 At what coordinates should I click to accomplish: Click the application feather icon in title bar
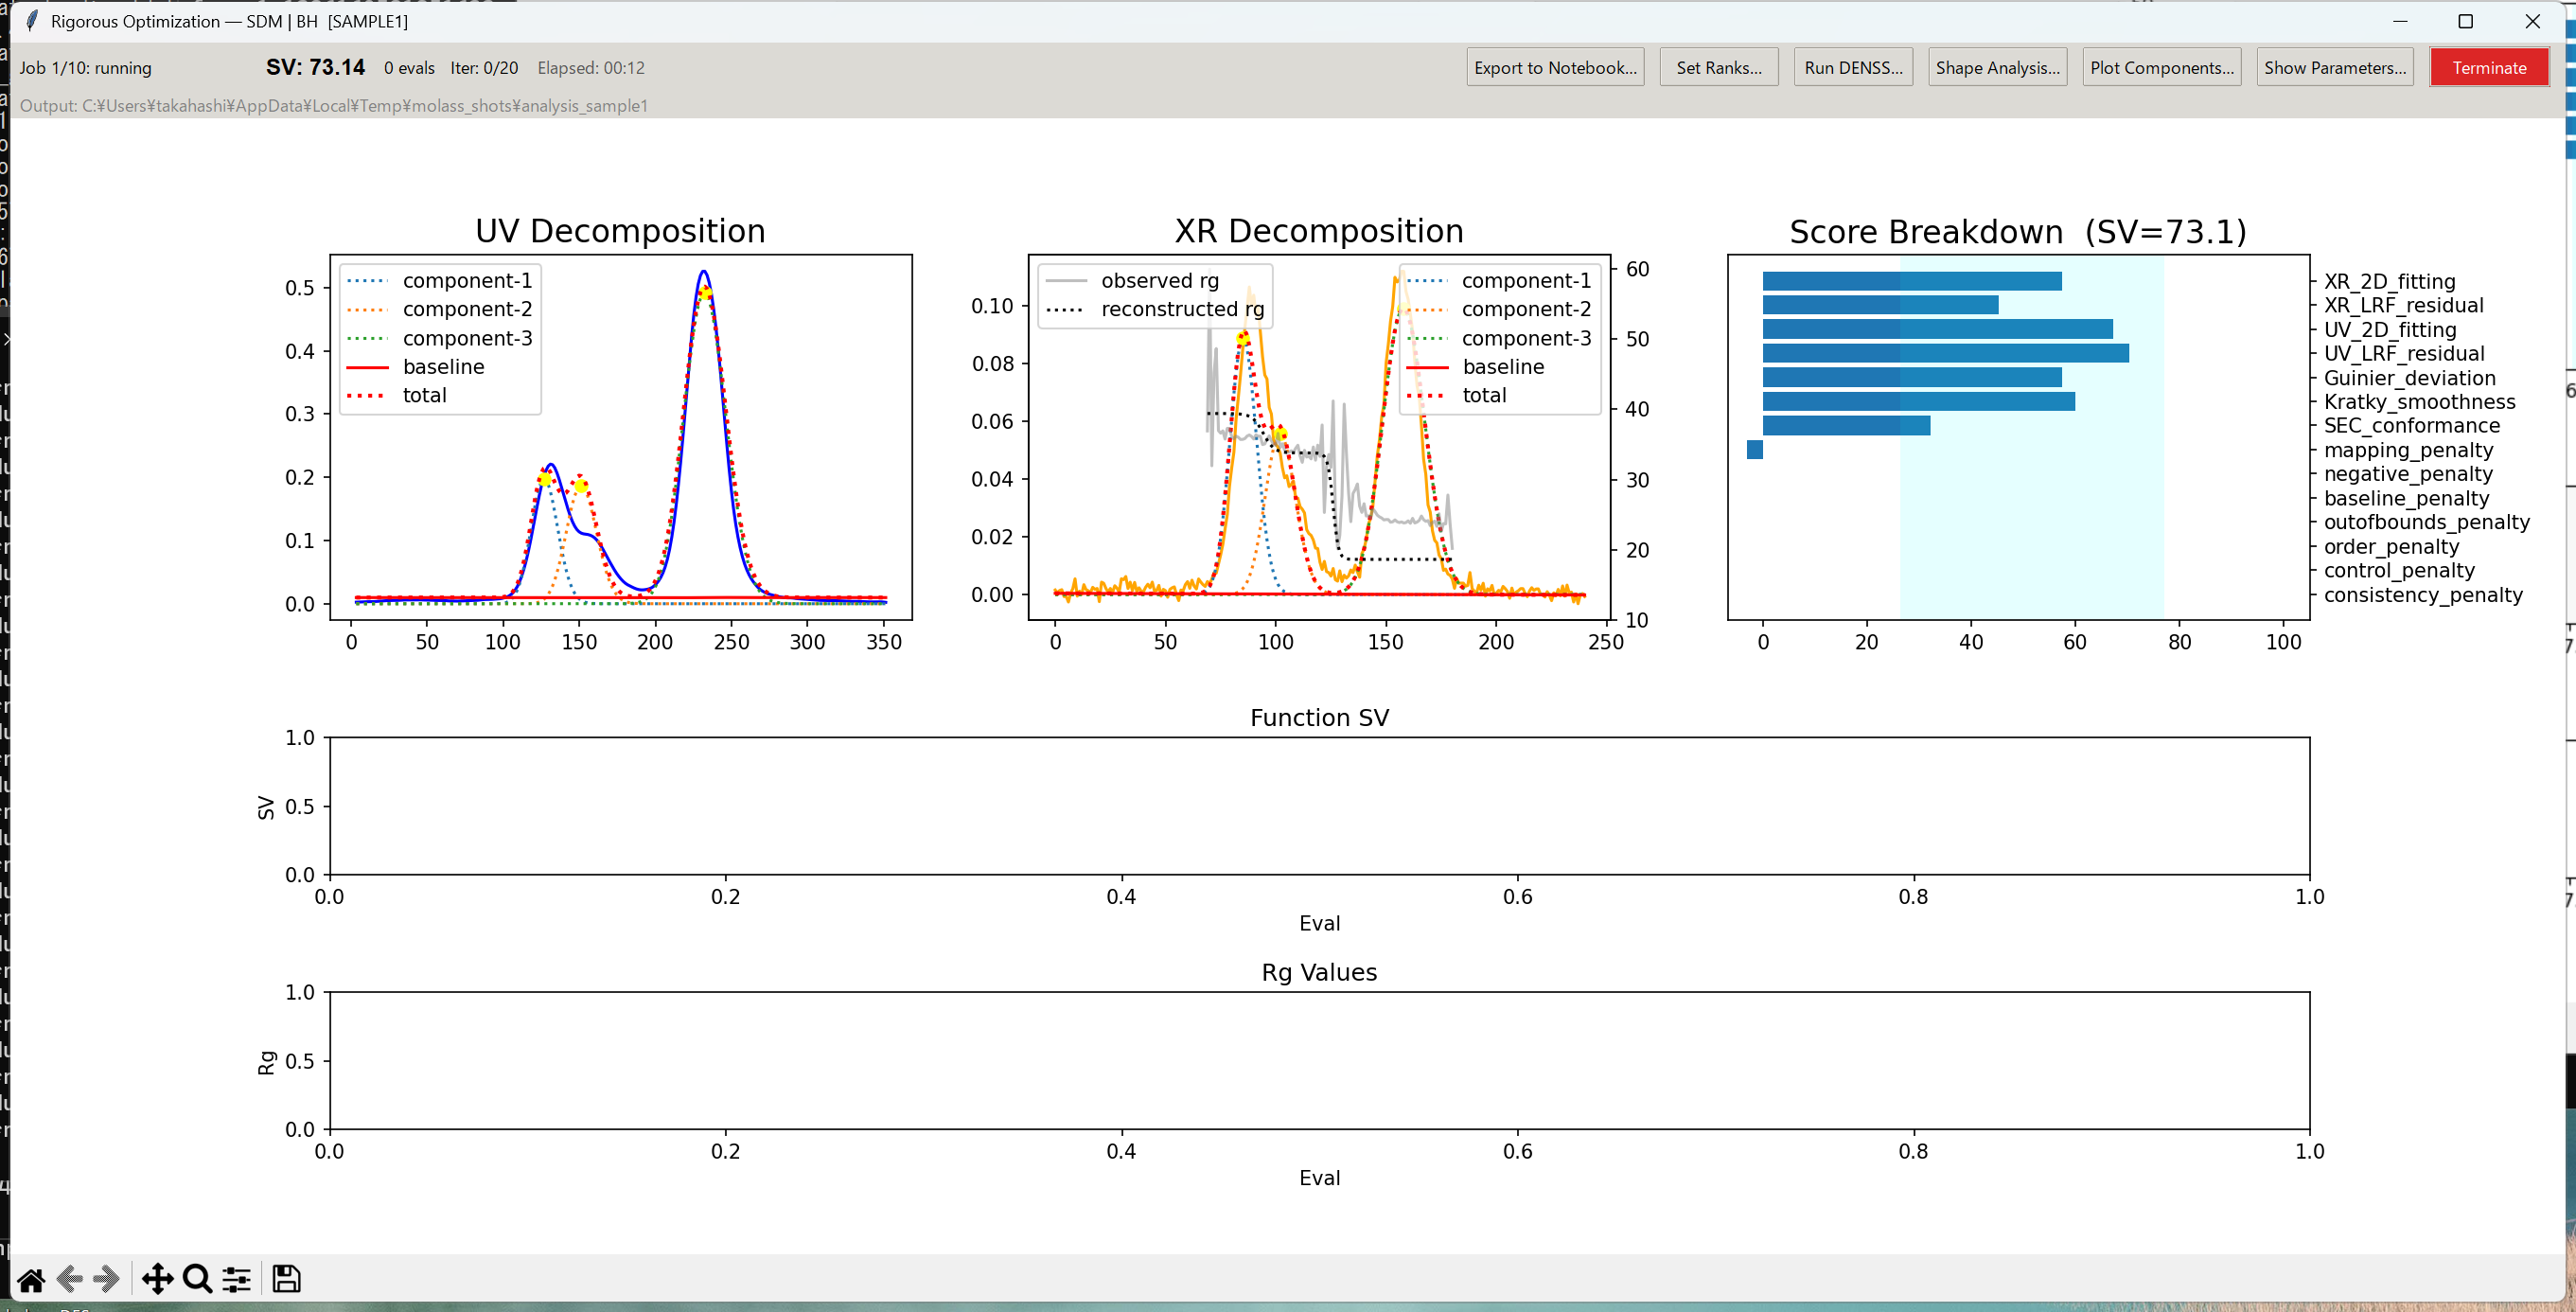click(x=32, y=21)
